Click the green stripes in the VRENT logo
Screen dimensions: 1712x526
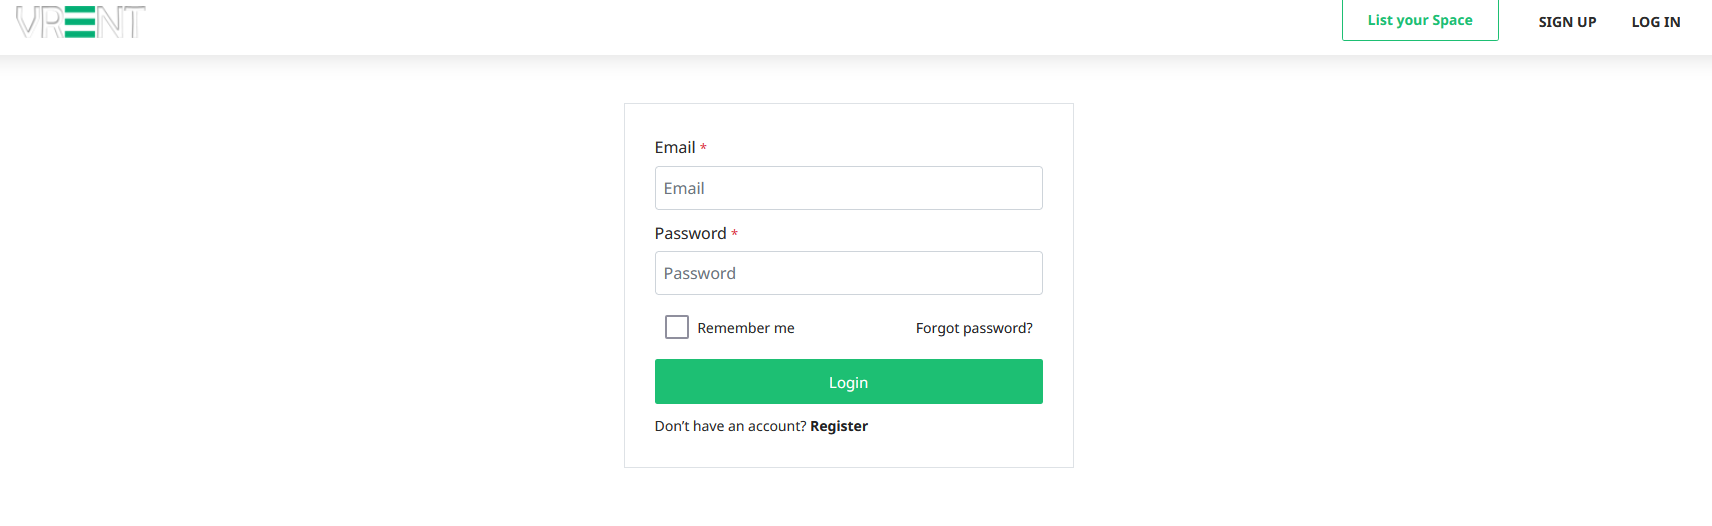(x=80, y=21)
